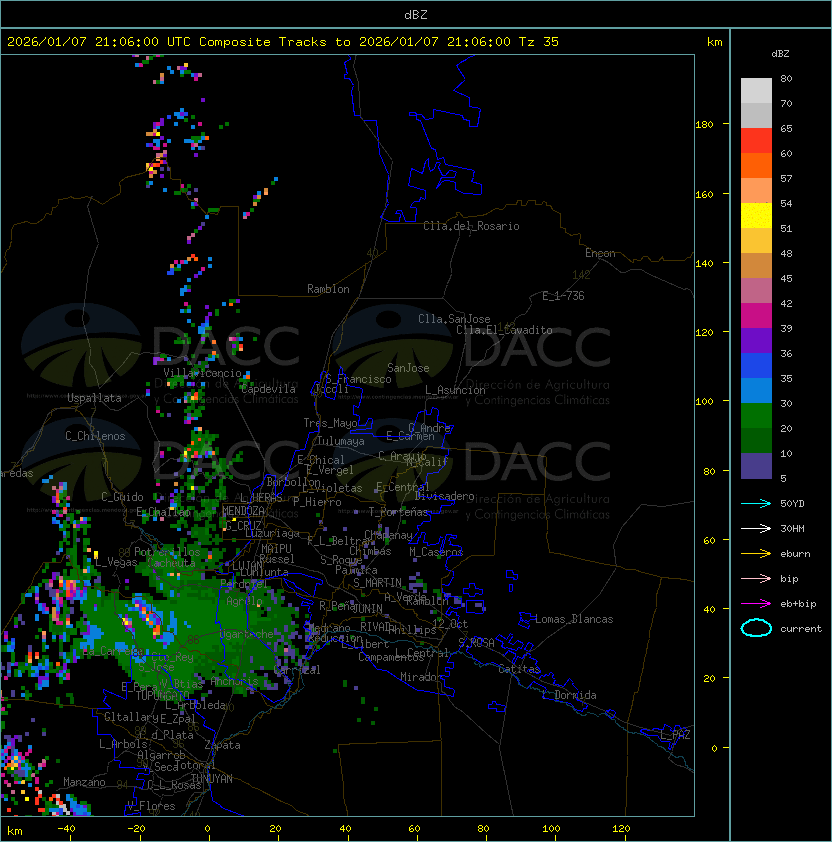Click the 'Tz 35' value in header
The image size is (832, 842).
coord(539,42)
